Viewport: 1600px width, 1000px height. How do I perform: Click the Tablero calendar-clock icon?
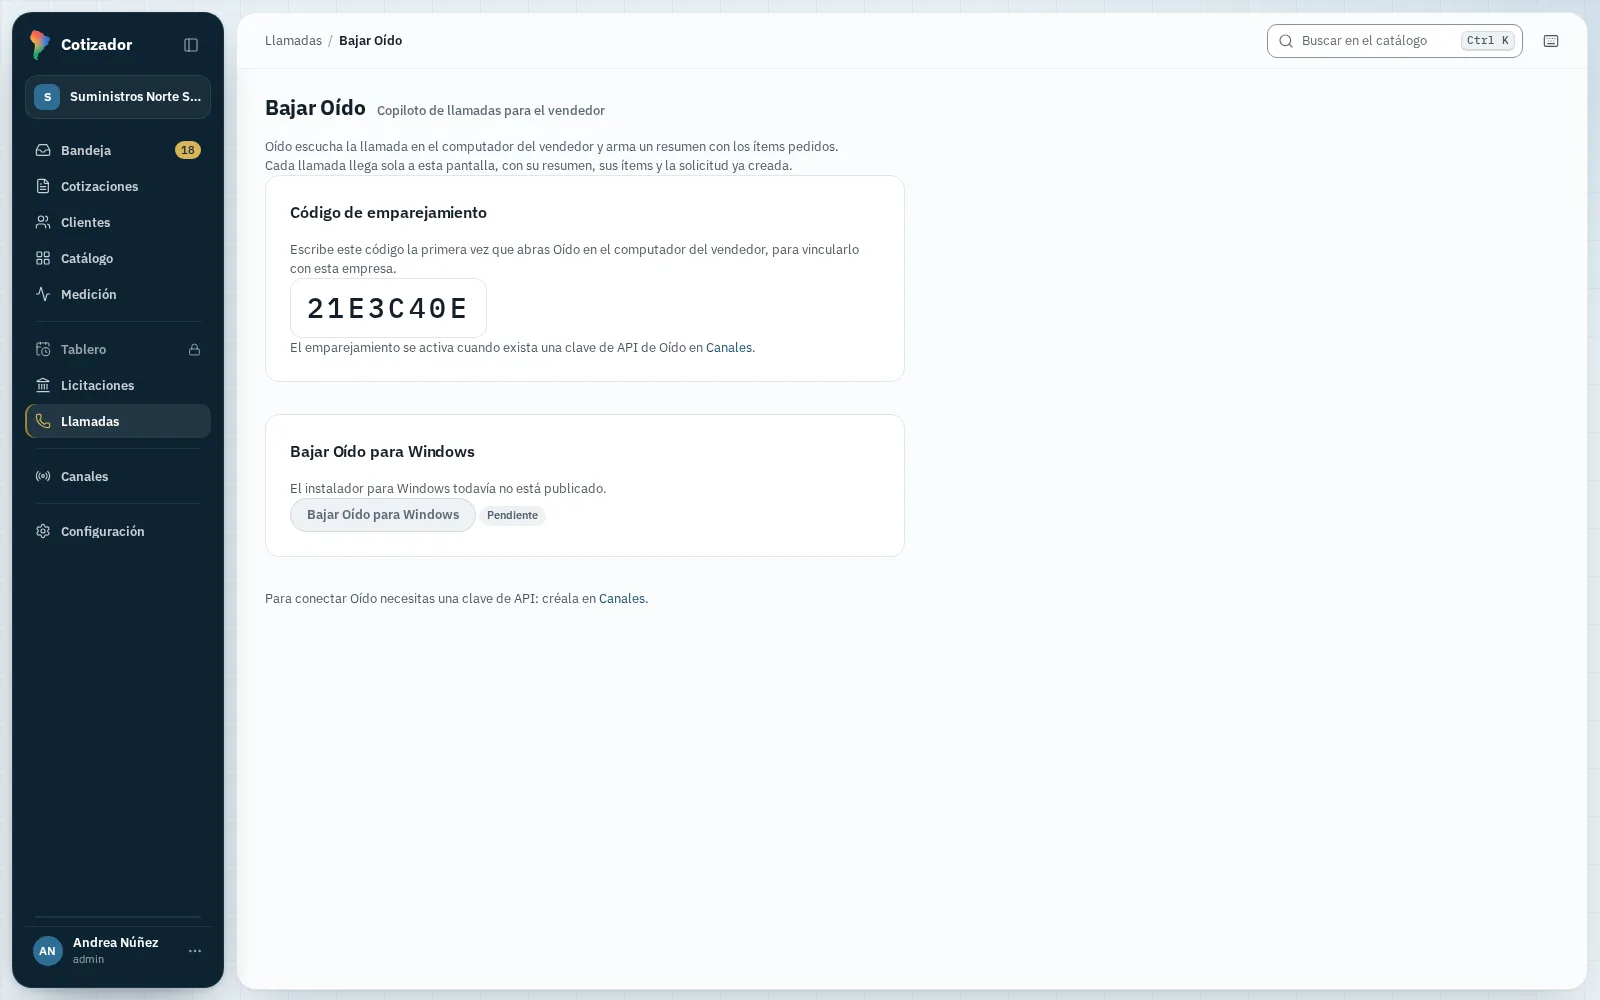43,349
